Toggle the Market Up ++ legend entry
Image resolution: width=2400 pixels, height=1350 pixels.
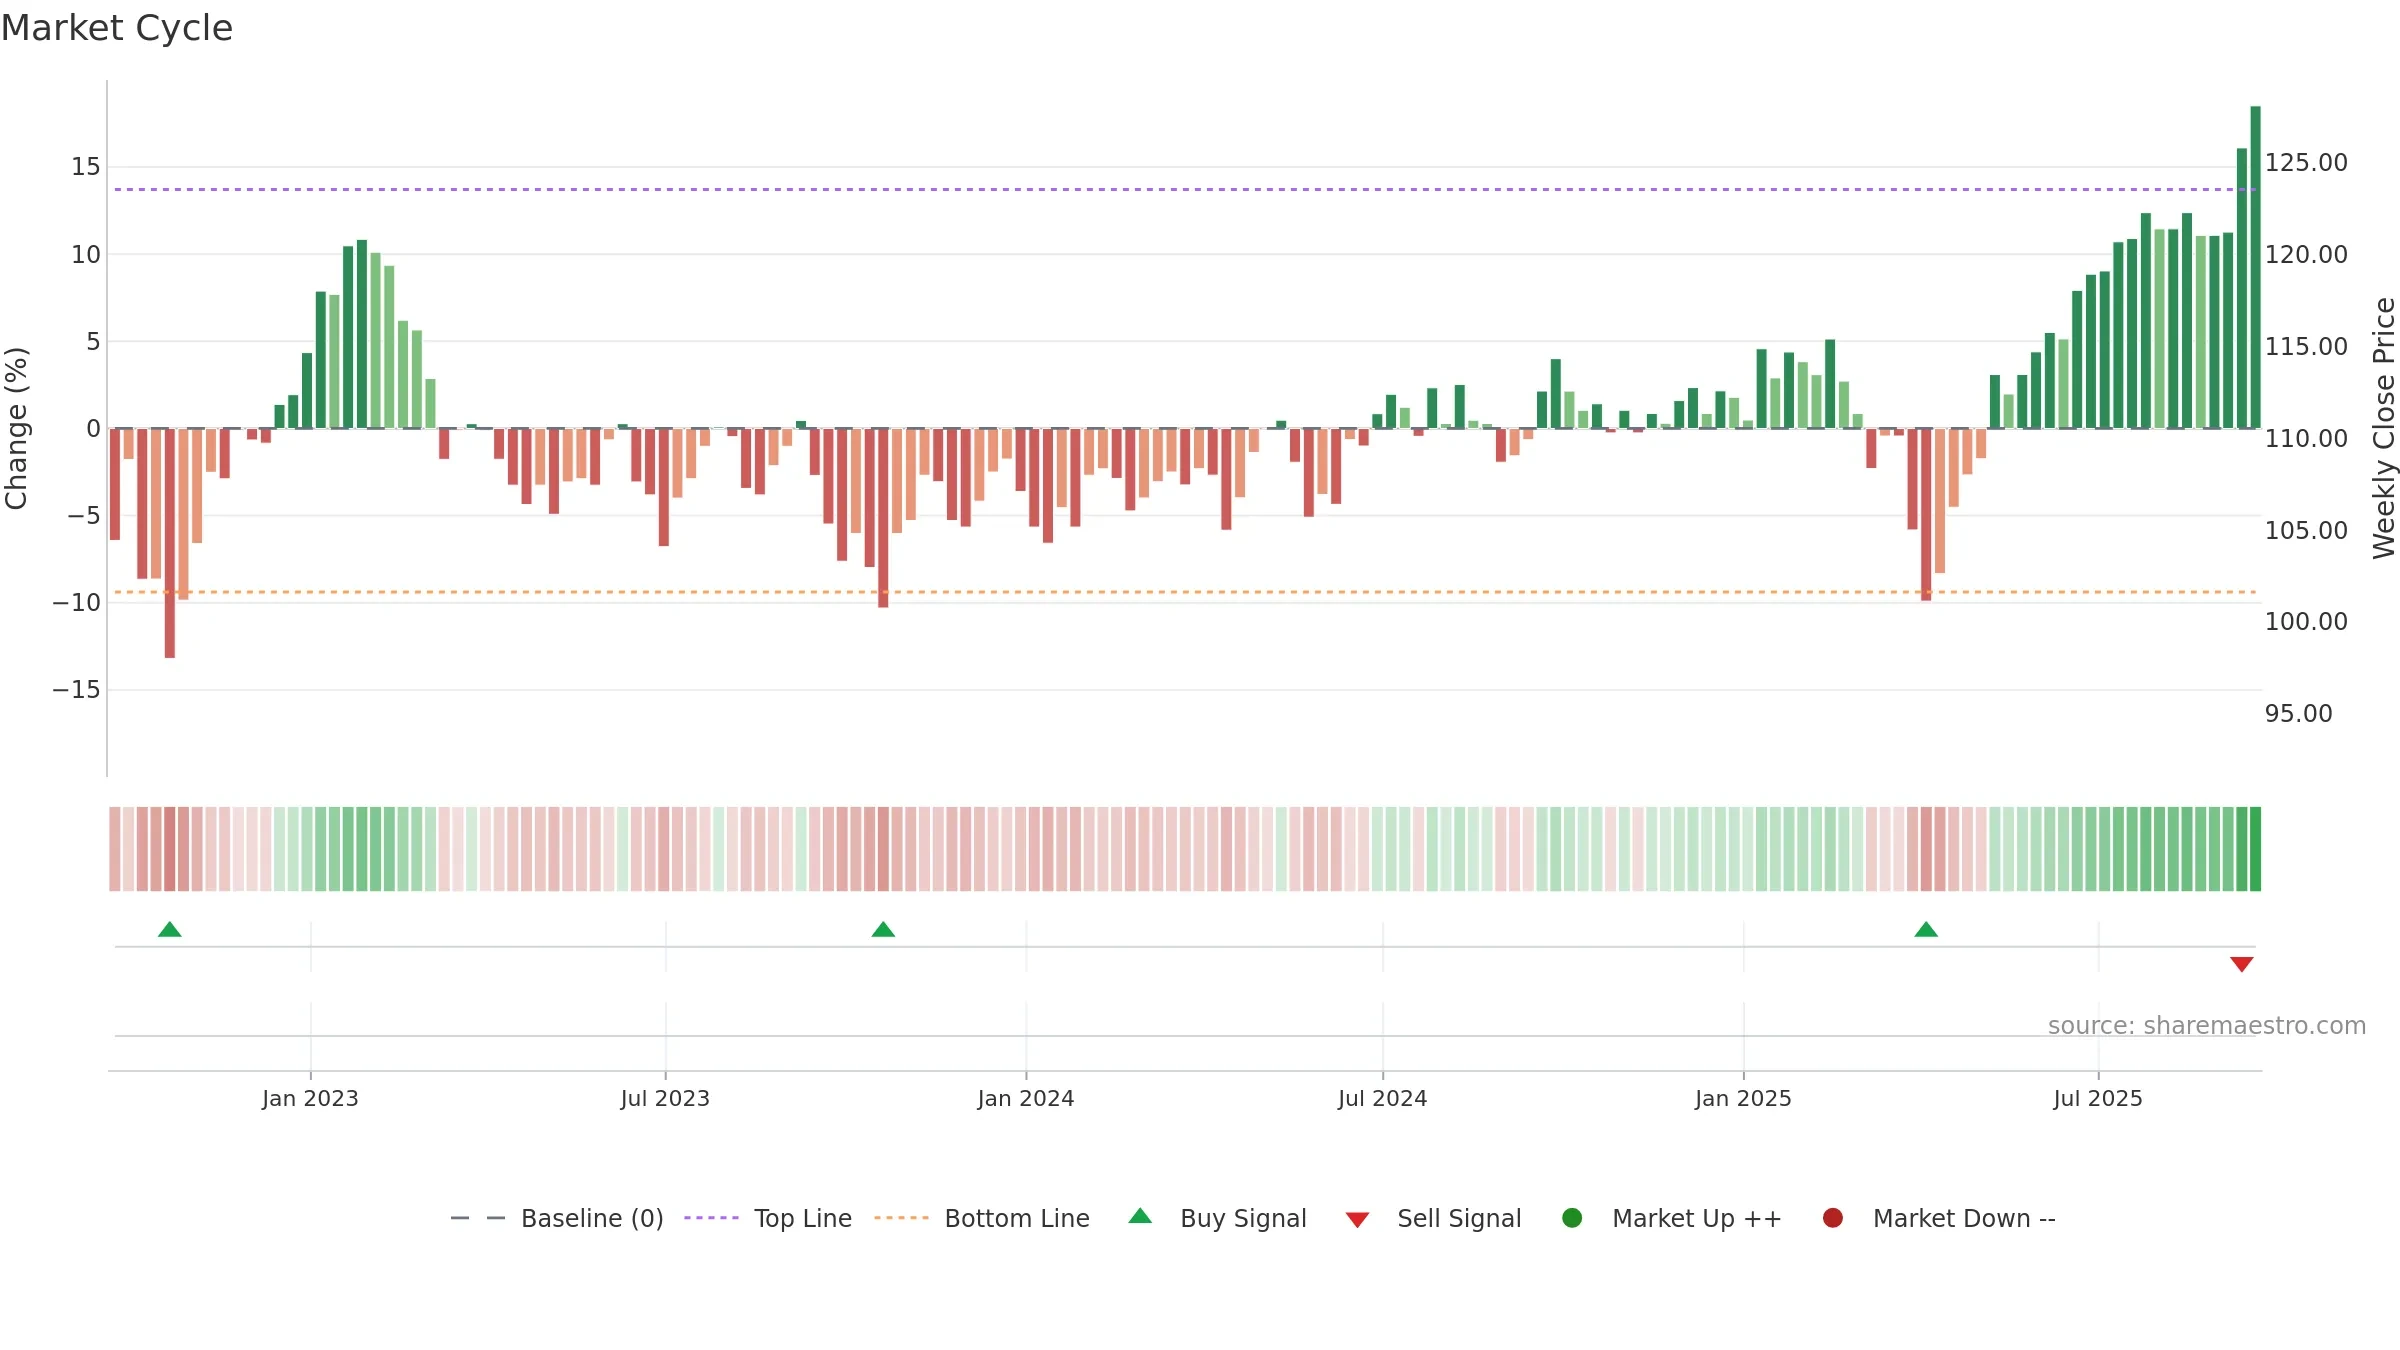pyautogui.click(x=1672, y=1218)
